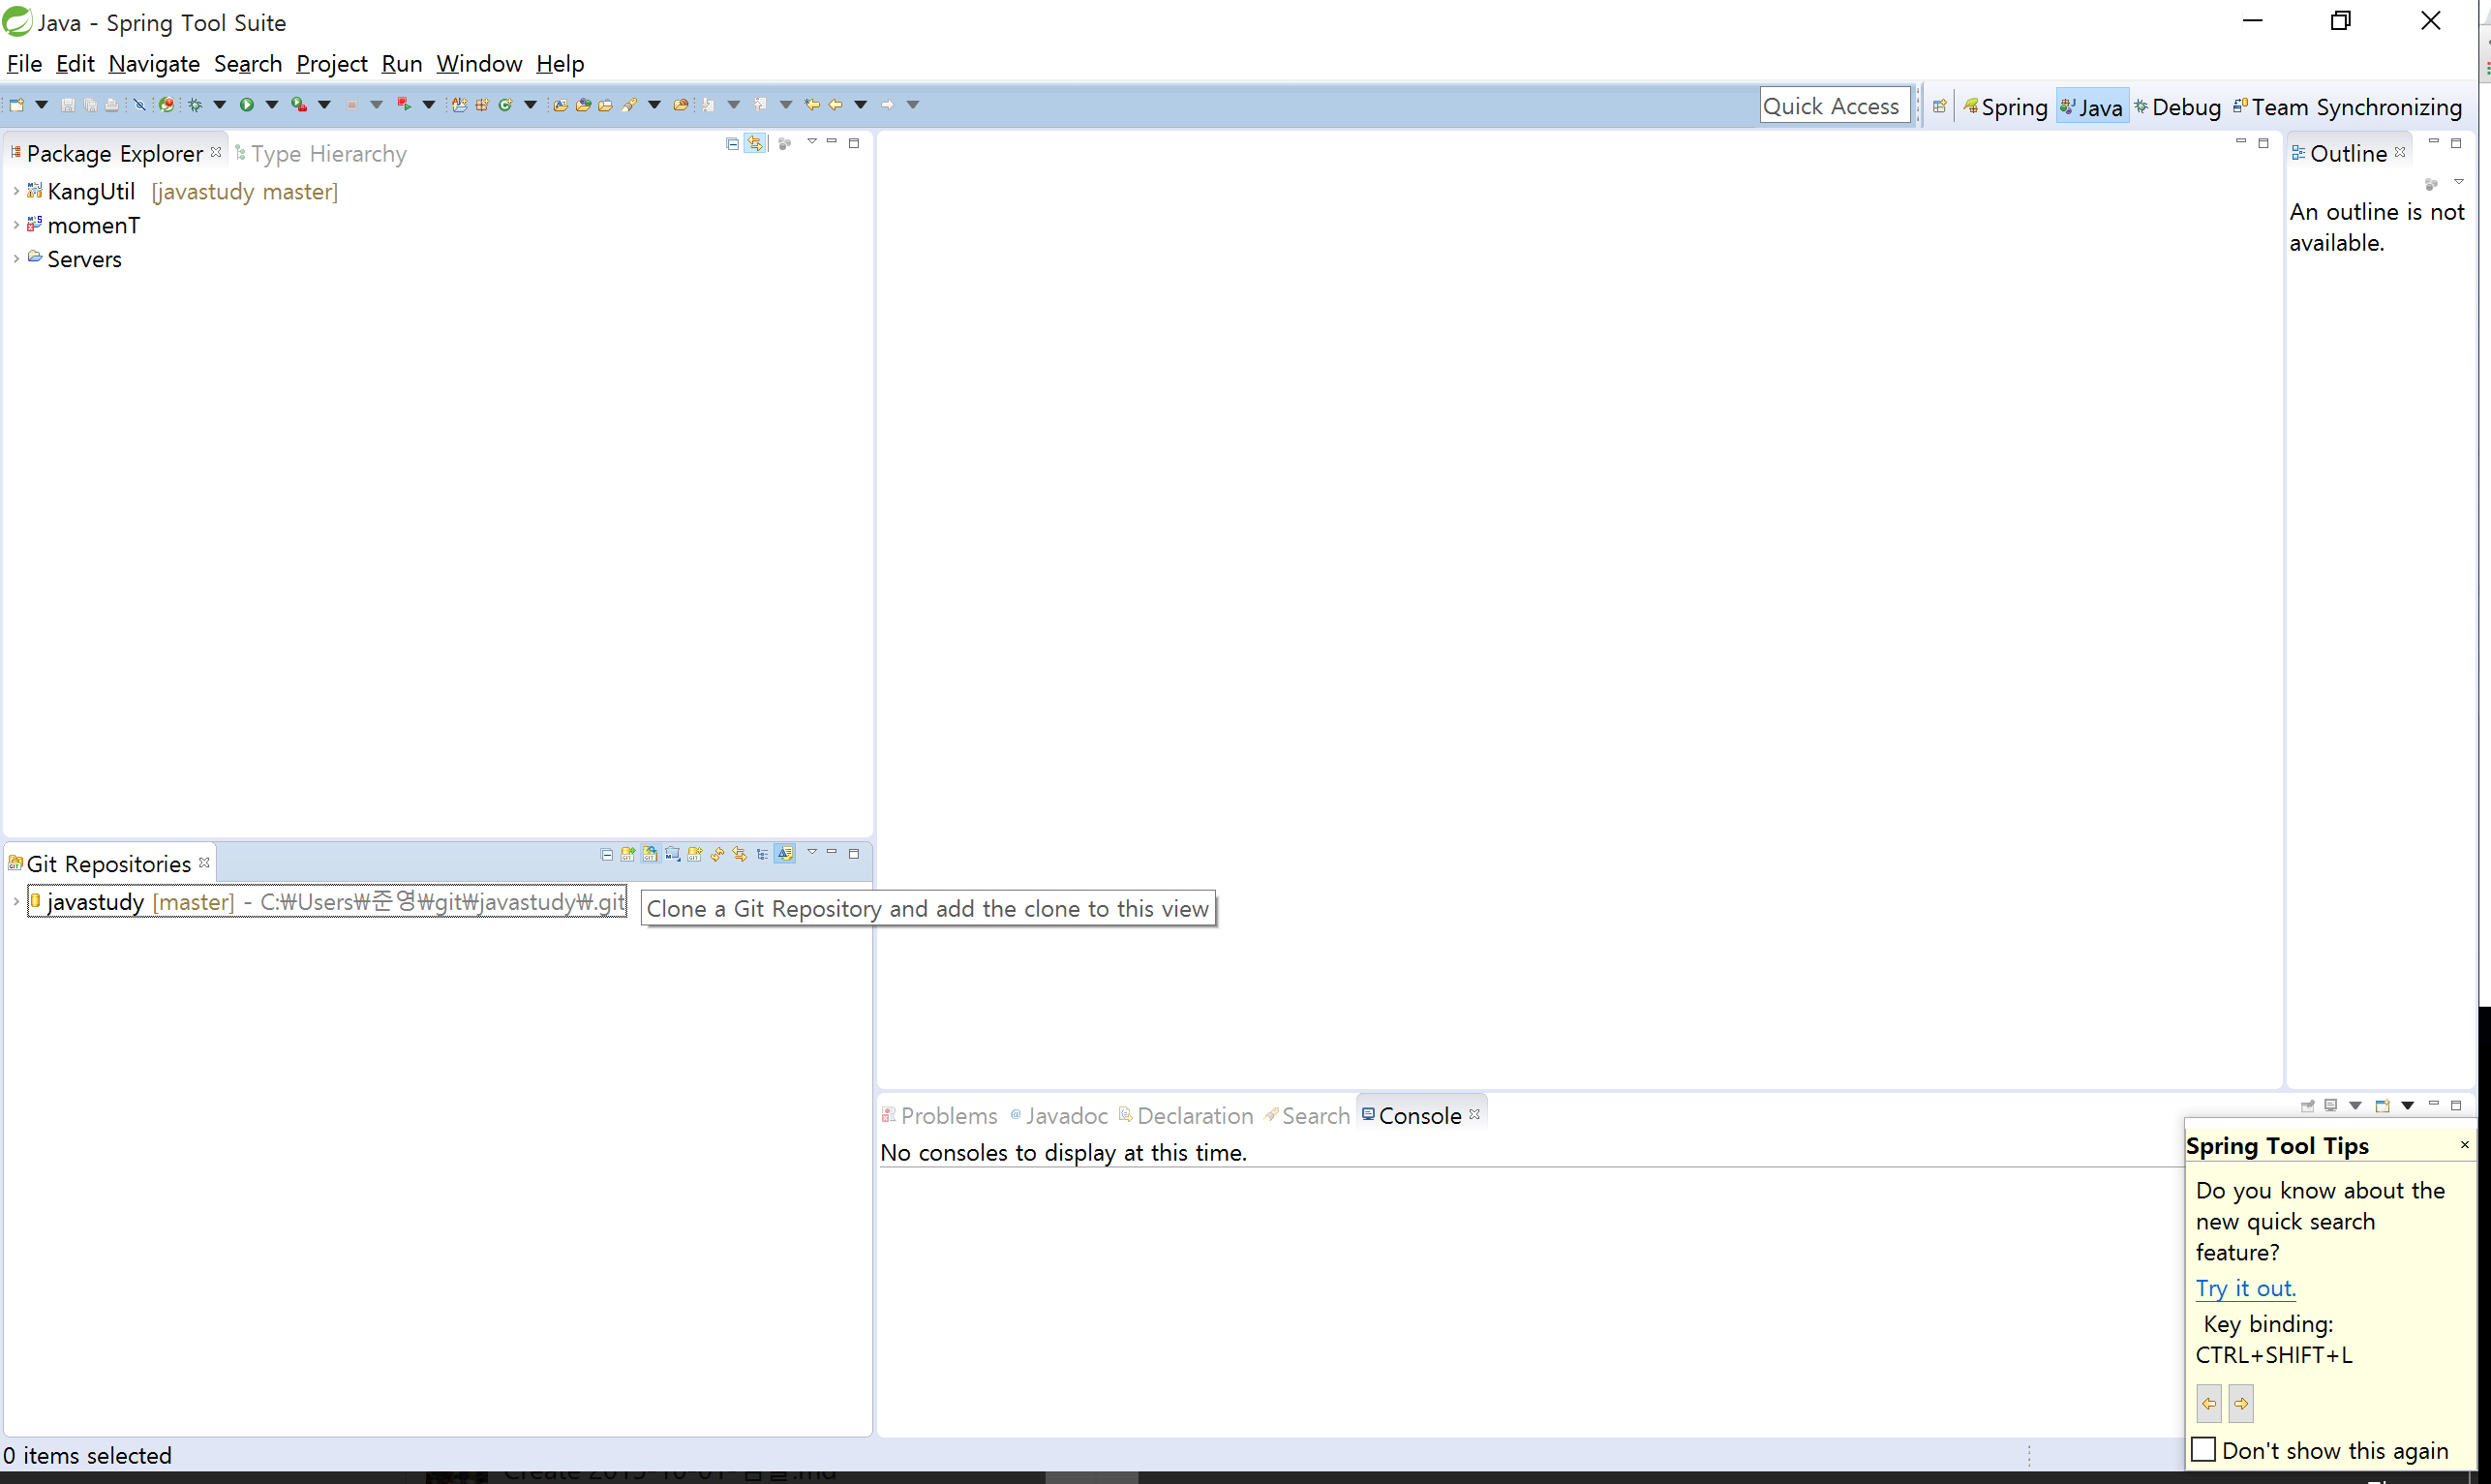Toggle Link with Selection in Git Repositories
The height and width of the screenshot is (1484, 2491).
pyautogui.click(x=740, y=854)
